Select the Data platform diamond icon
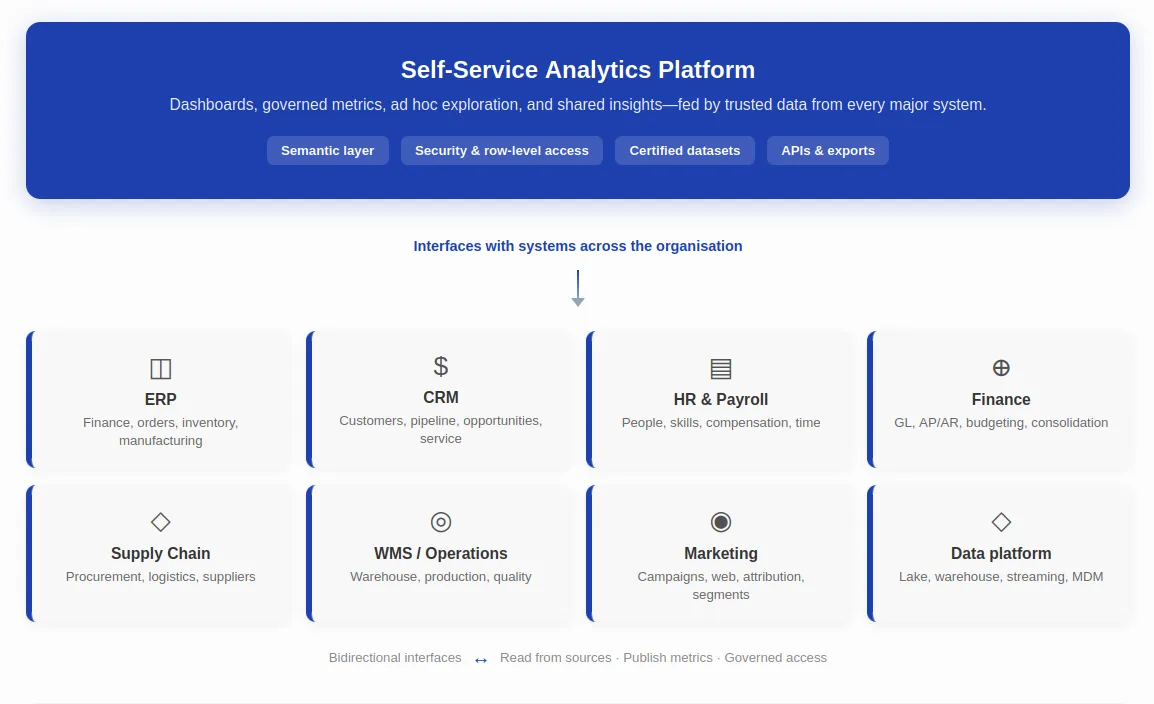 coord(1000,522)
